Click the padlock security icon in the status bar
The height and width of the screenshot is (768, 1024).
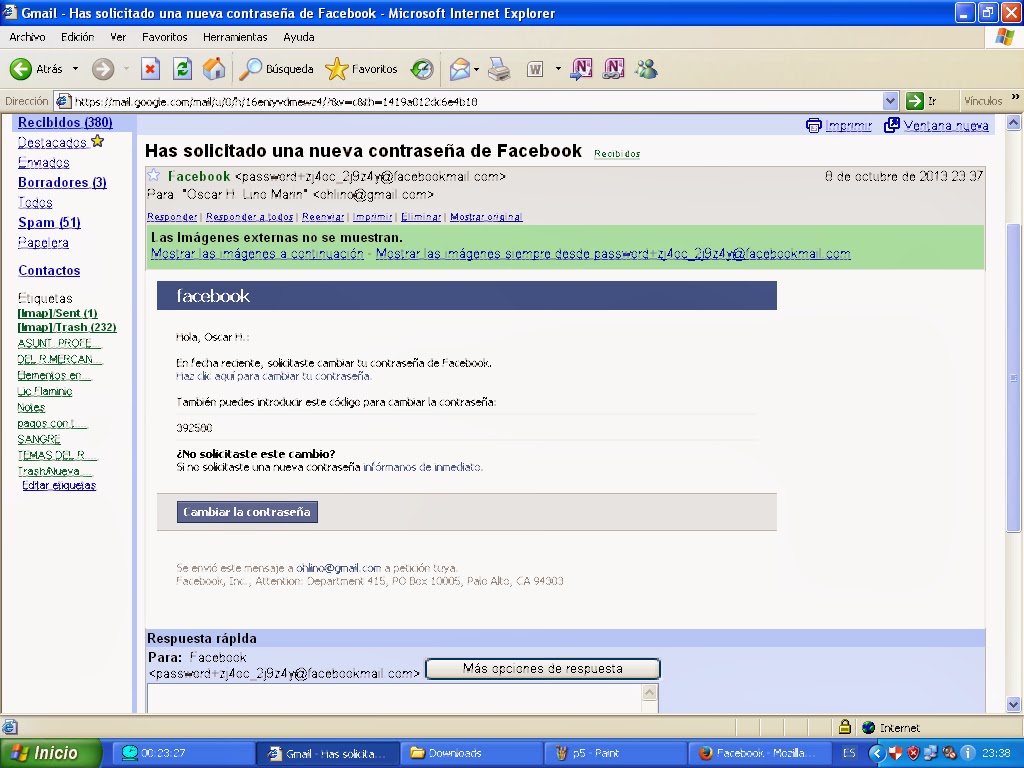[844, 726]
